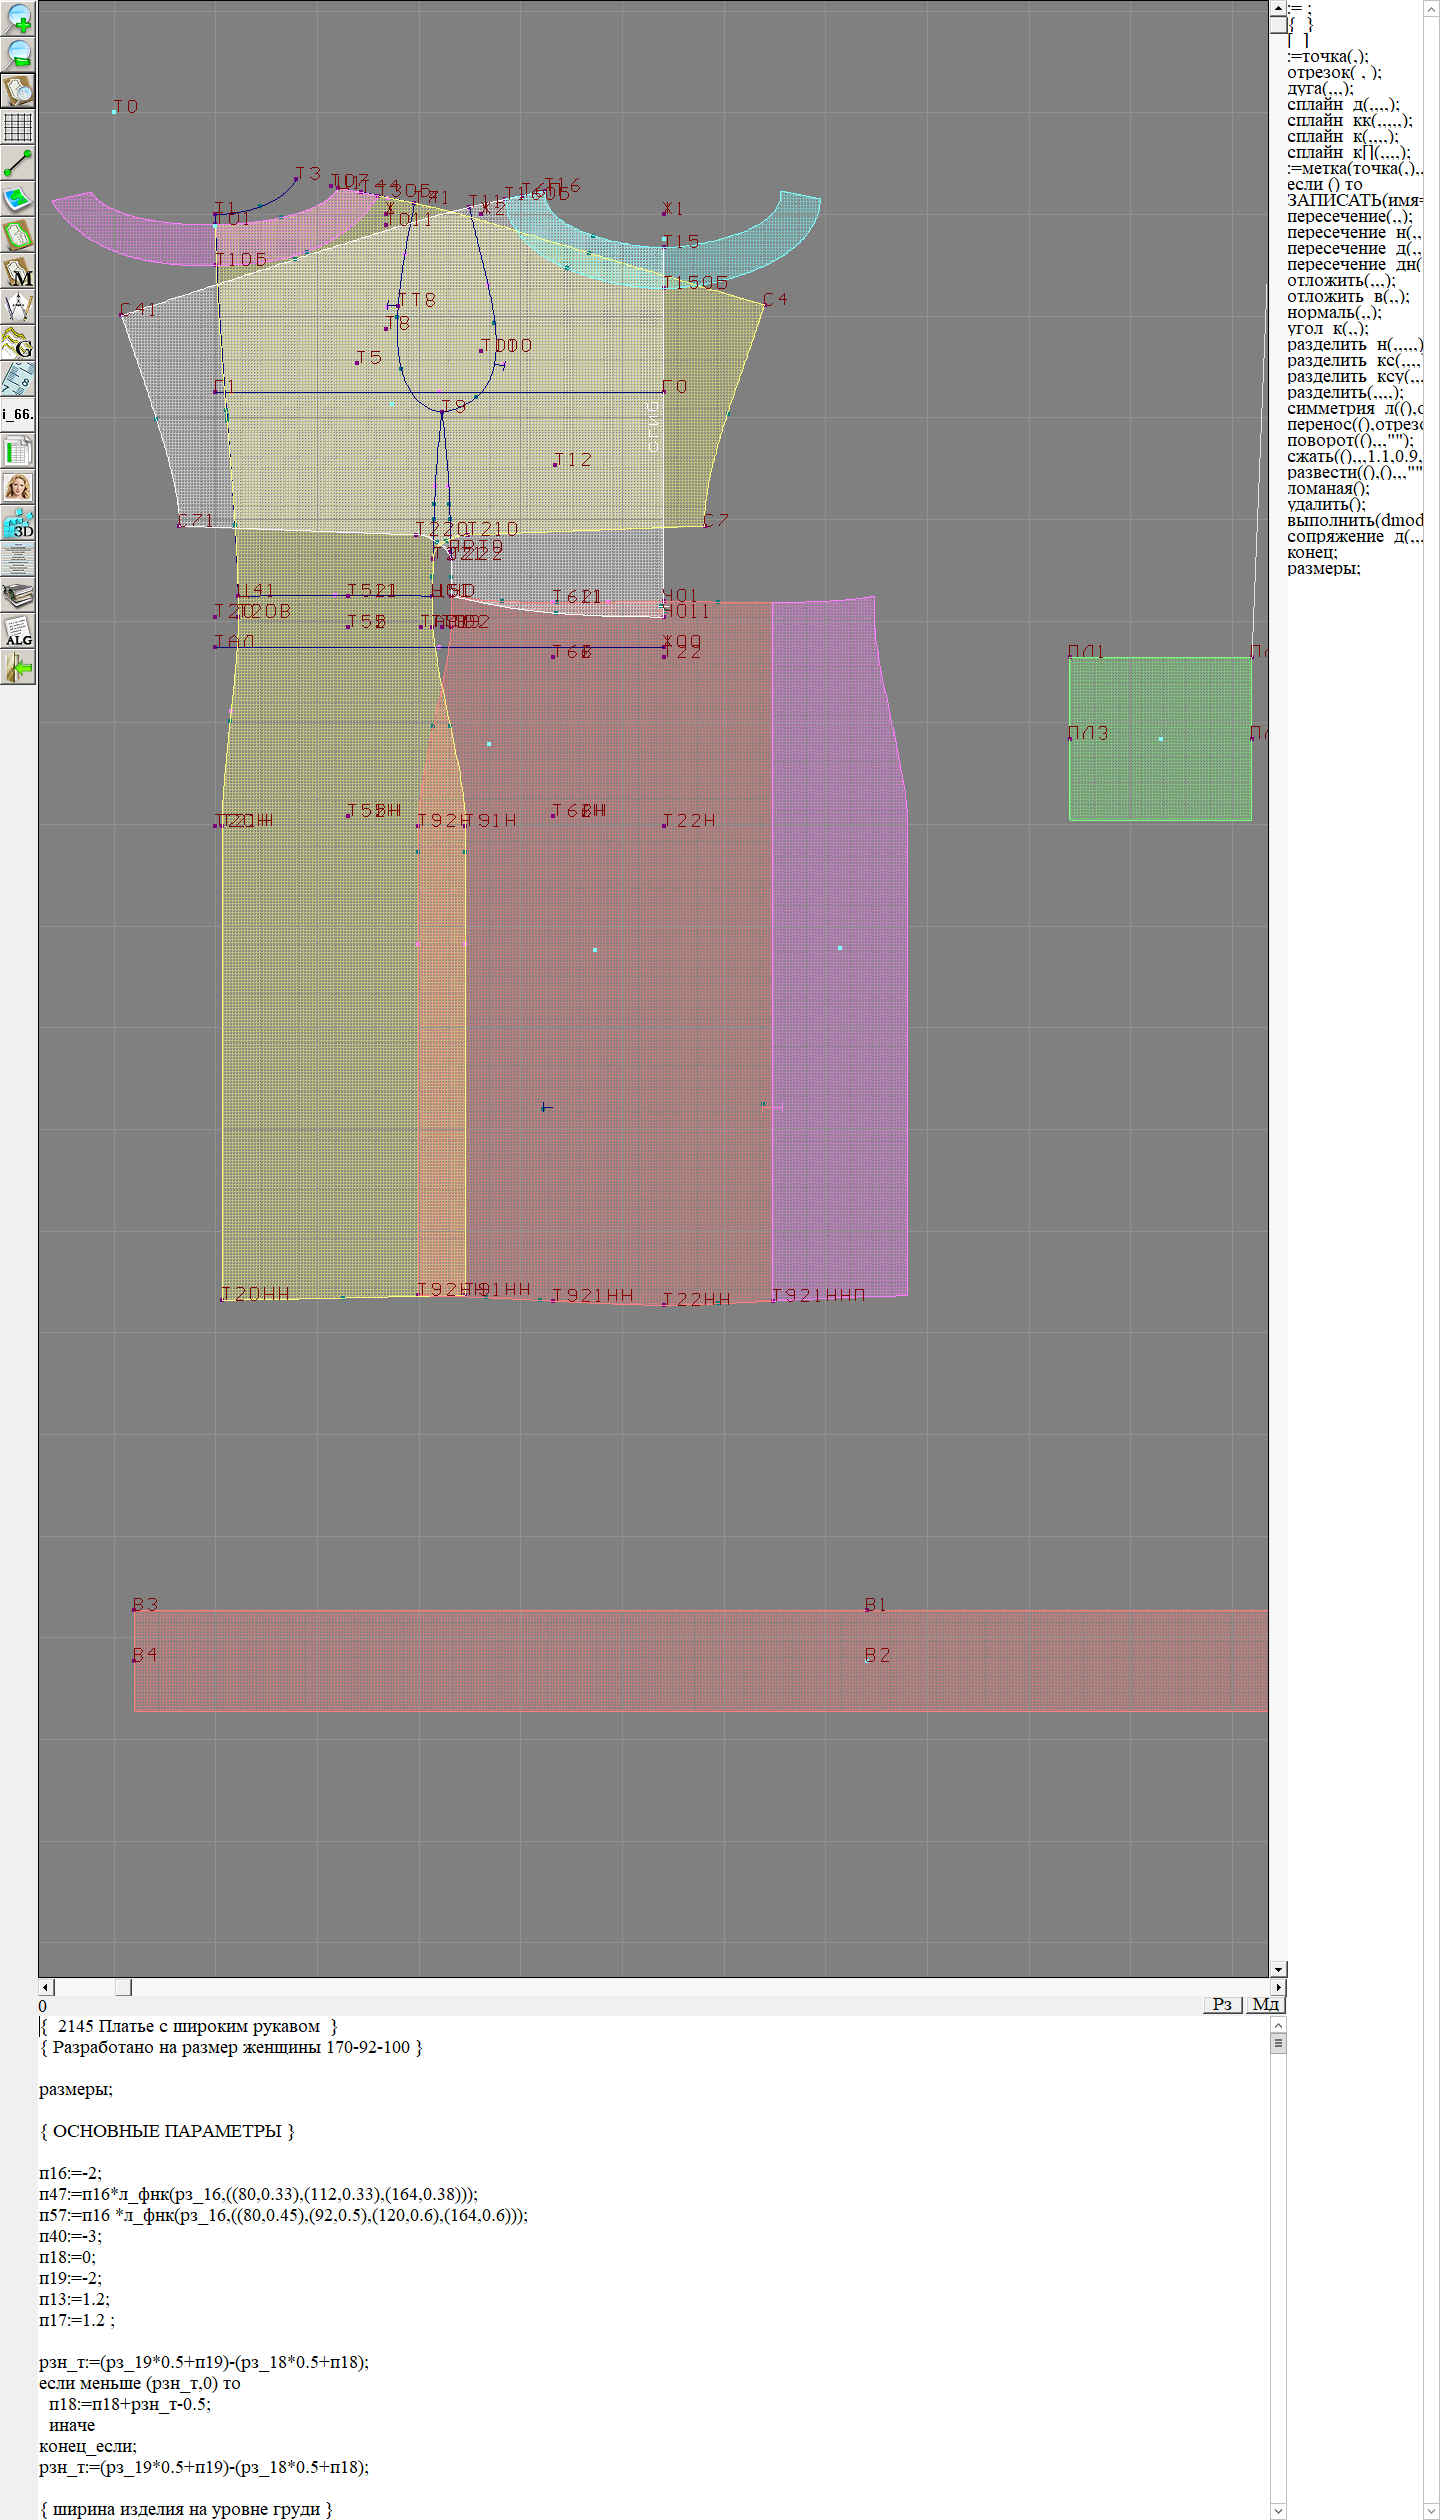This screenshot has height=2520, width=1440.
Task: Toggle the grid display icon
Action: pos(18,127)
